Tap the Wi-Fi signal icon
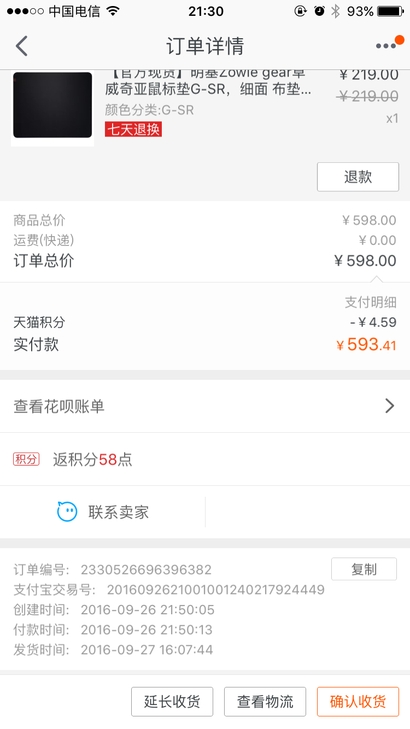Screen dimensions: 410x729 pos(112,11)
